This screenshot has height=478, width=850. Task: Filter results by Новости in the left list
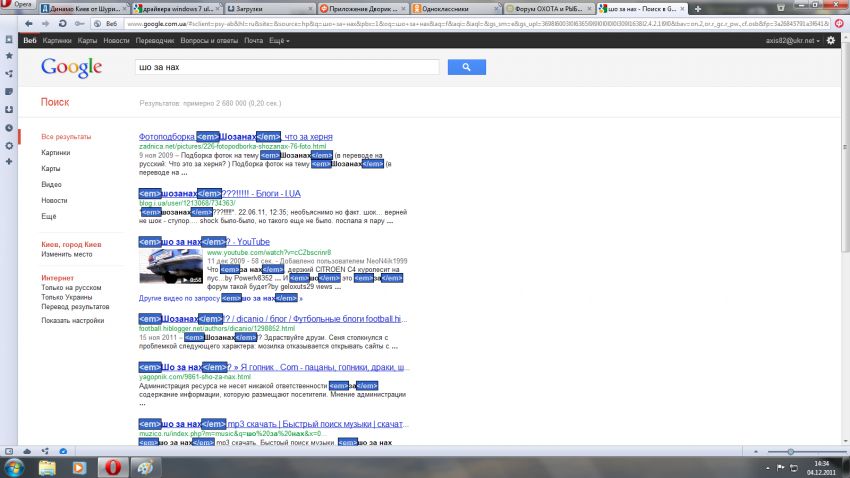pyautogui.click(x=54, y=200)
